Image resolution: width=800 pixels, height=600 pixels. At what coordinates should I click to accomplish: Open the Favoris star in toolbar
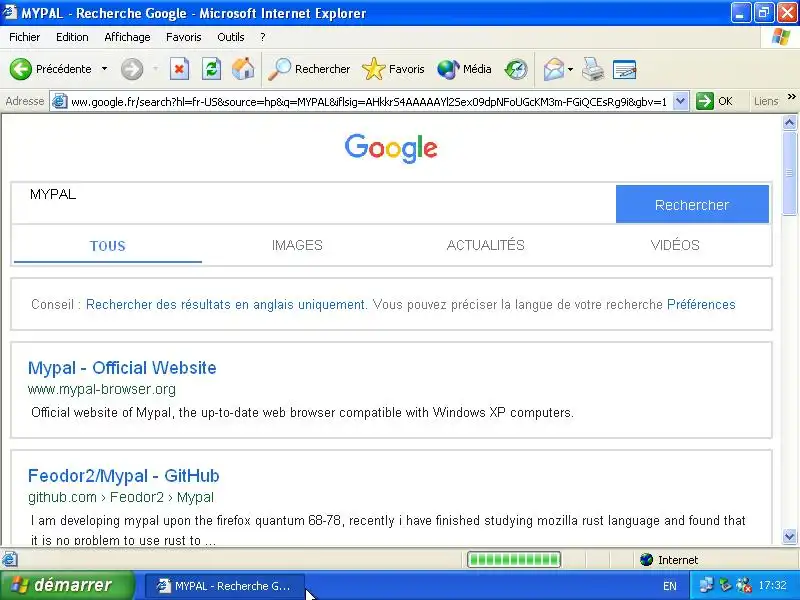point(393,69)
